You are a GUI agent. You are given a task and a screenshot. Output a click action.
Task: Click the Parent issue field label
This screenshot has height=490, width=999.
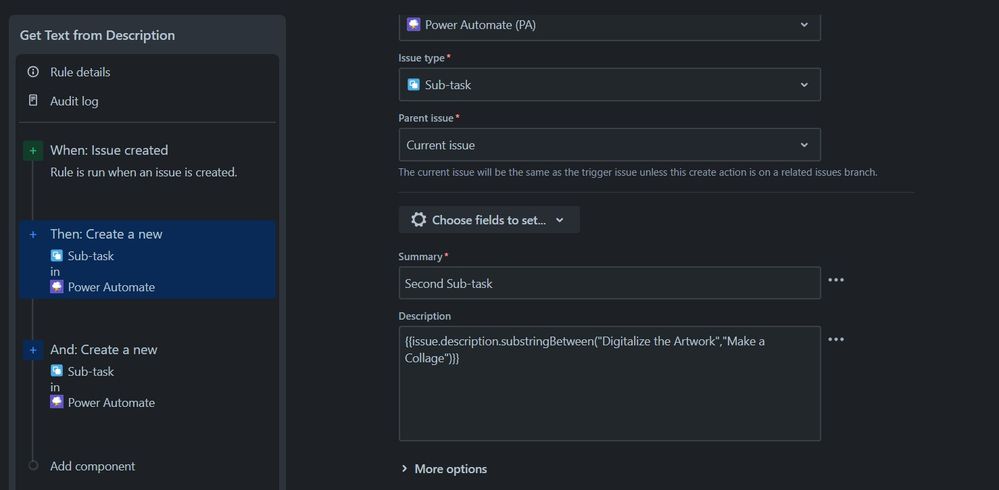pyautogui.click(x=426, y=118)
